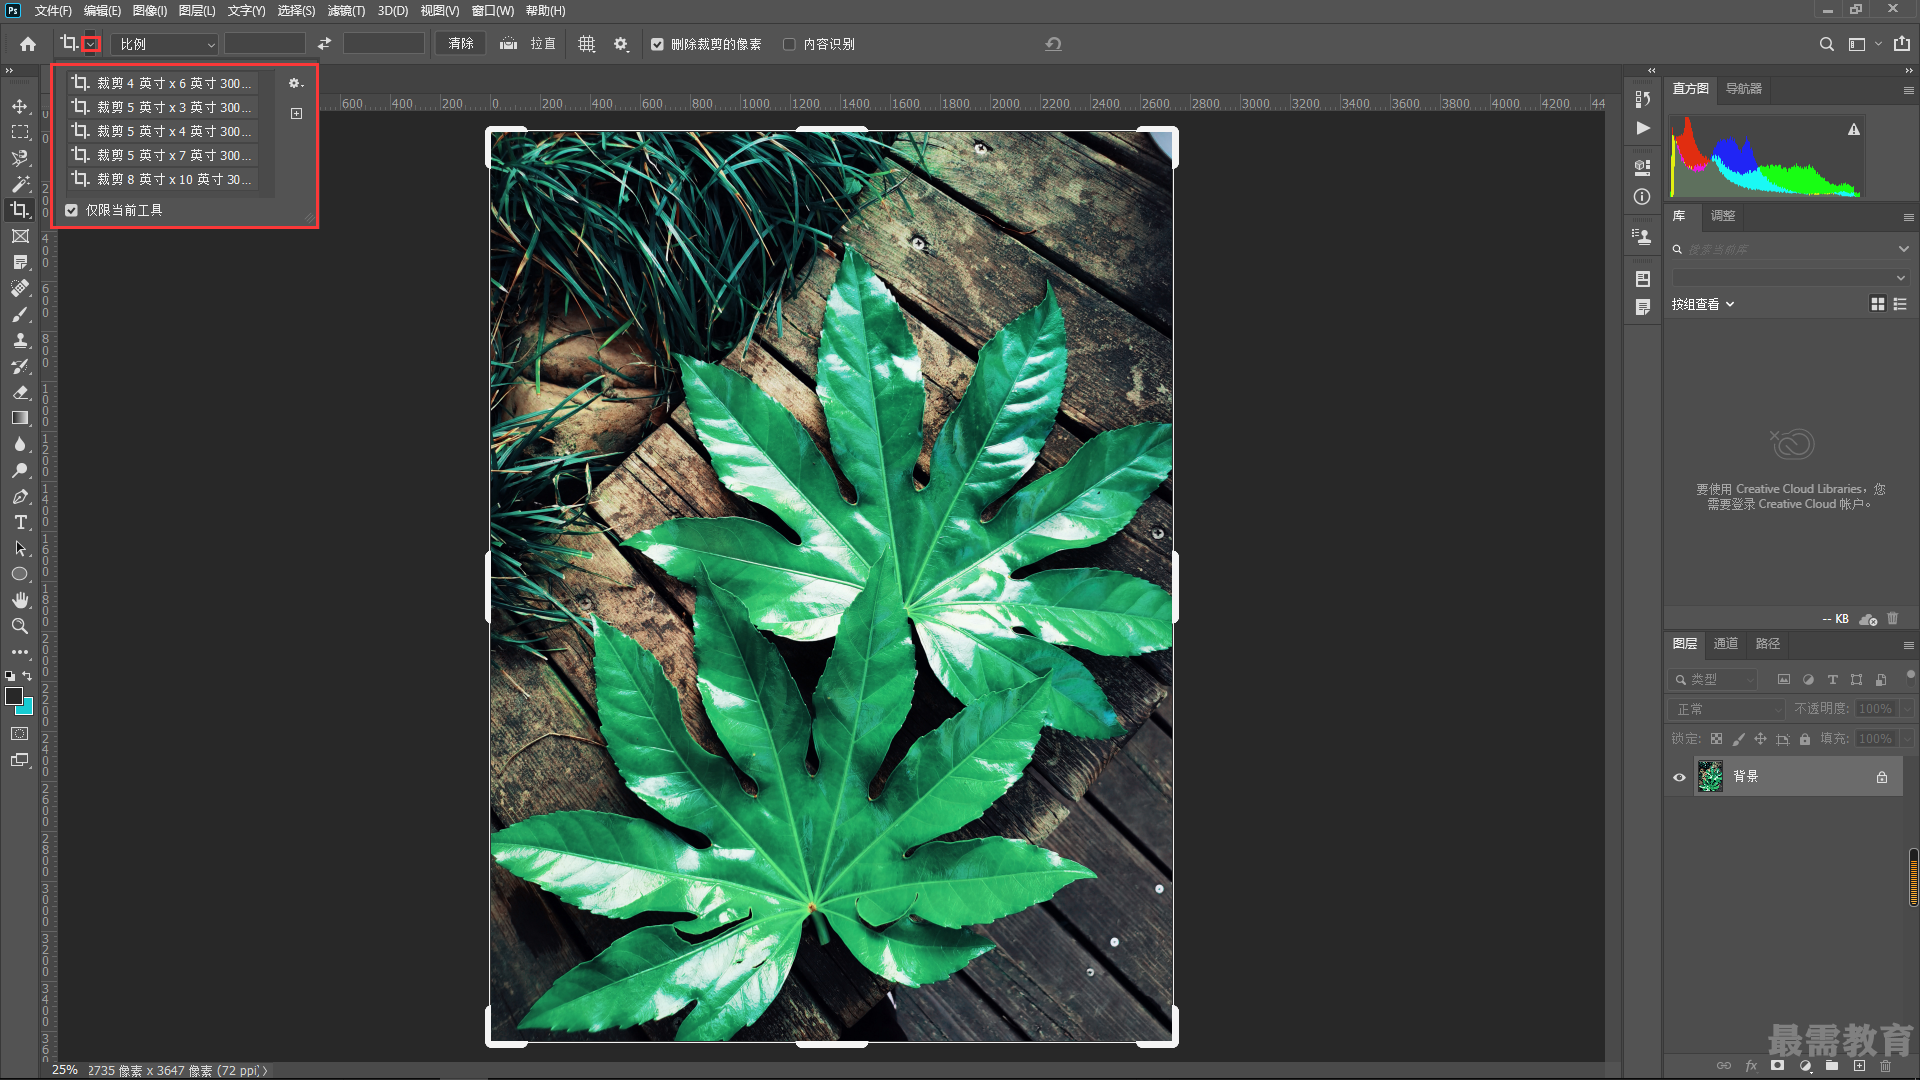Toggle Quick Mask mode
The width and height of the screenshot is (1920, 1080).
[x=20, y=734]
